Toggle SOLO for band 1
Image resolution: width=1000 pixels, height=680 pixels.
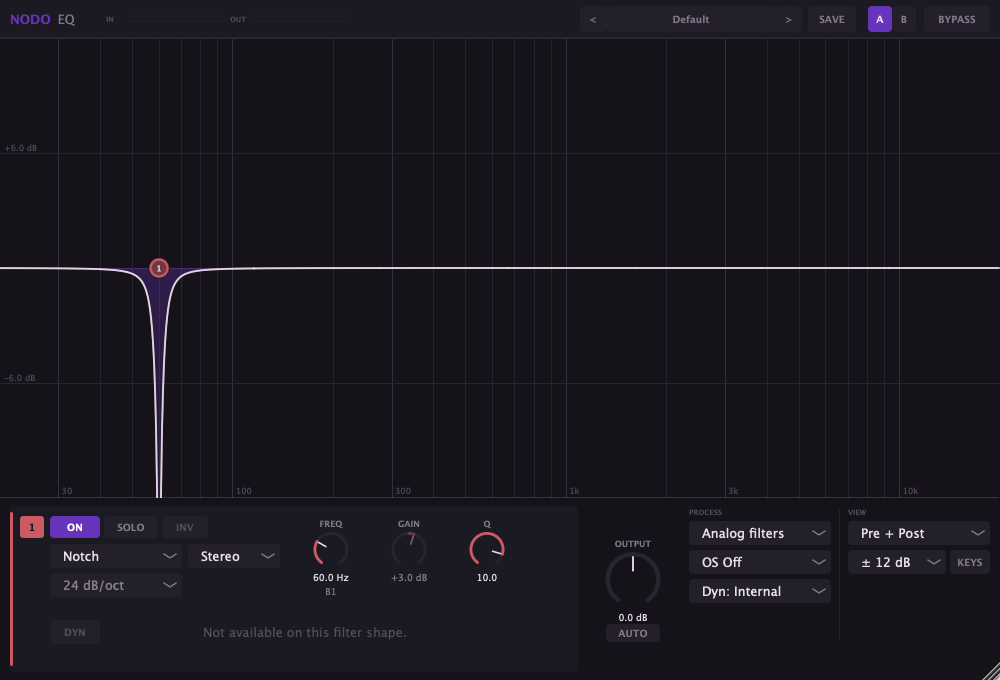(x=130, y=527)
